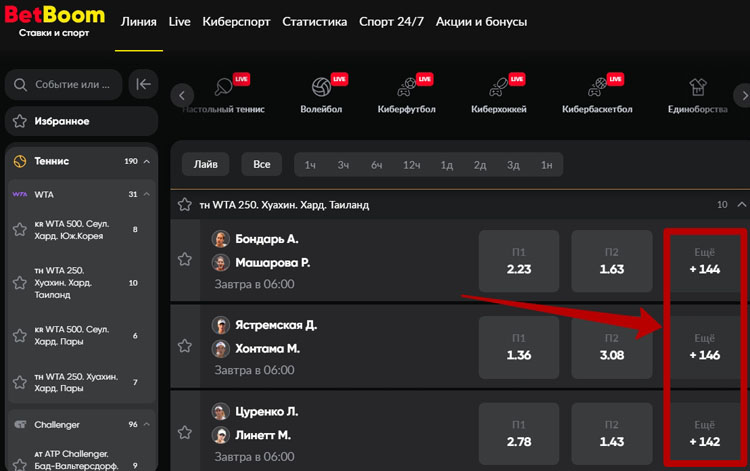
Task: Click the search field Событие или
Action: coord(64,85)
